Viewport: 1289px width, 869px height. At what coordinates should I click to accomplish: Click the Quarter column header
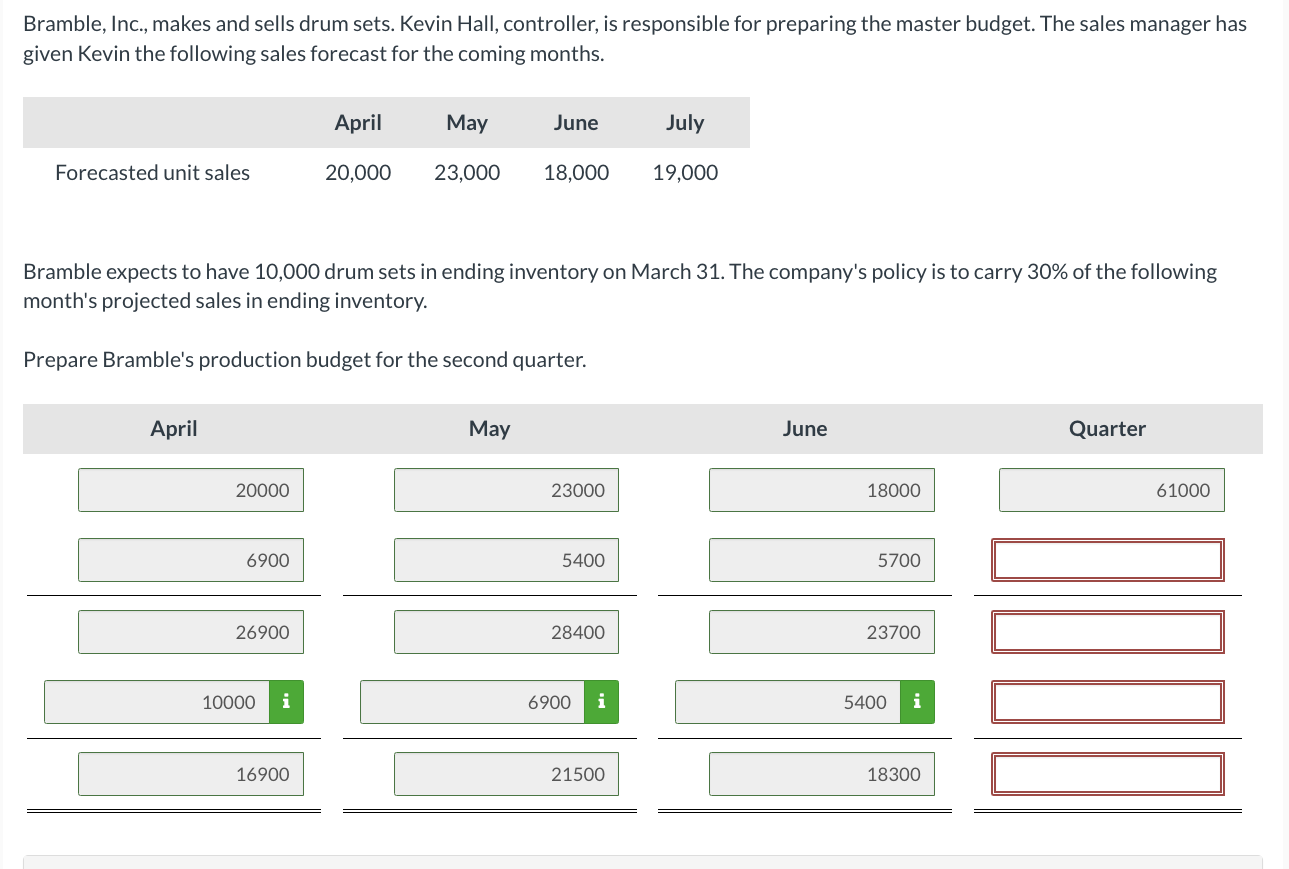pos(1107,429)
